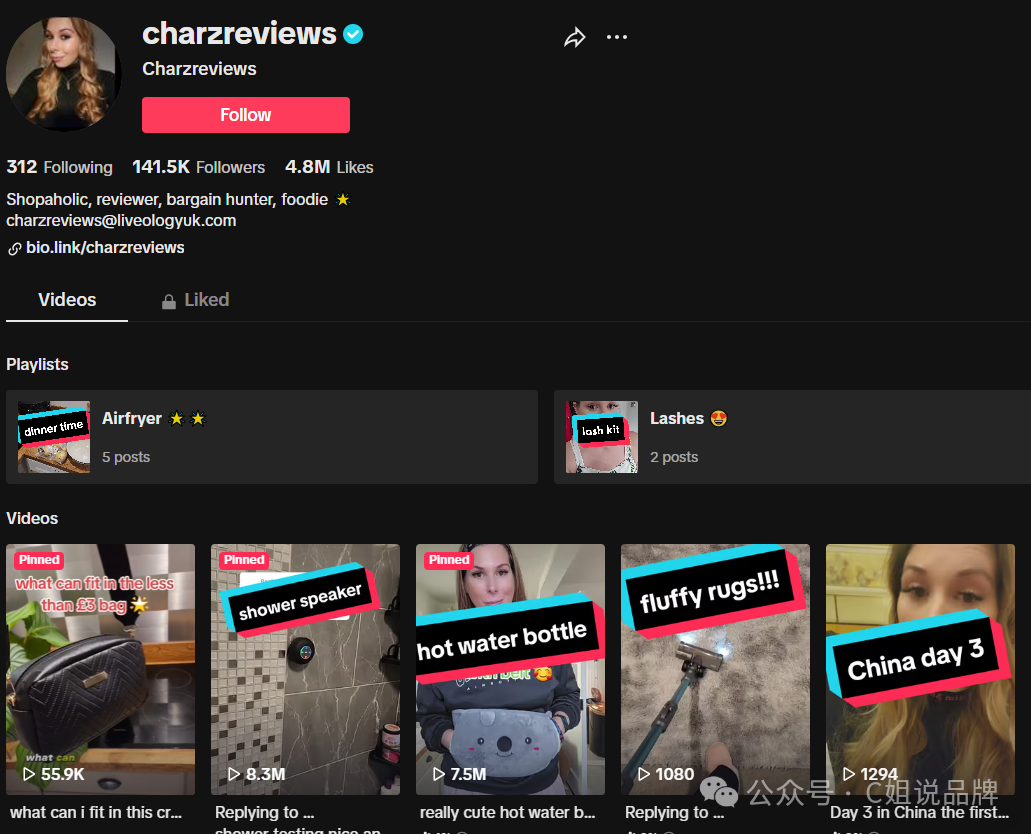
Task: Open the charzreviews profile picture
Action: tap(64, 74)
